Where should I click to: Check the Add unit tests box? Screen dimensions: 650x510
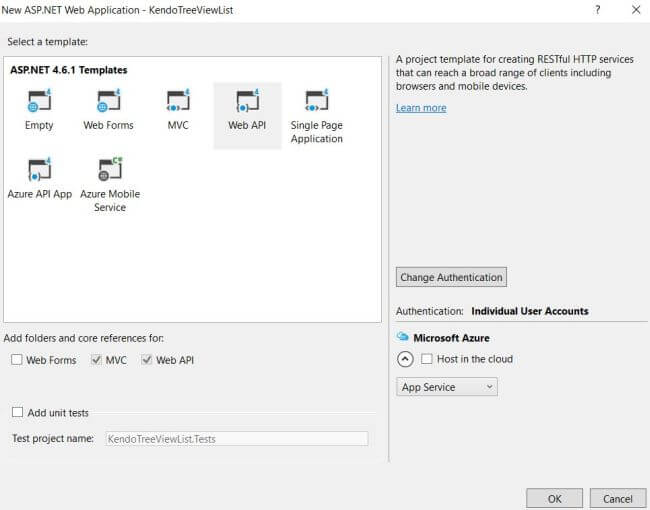click(x=17, y=412)
